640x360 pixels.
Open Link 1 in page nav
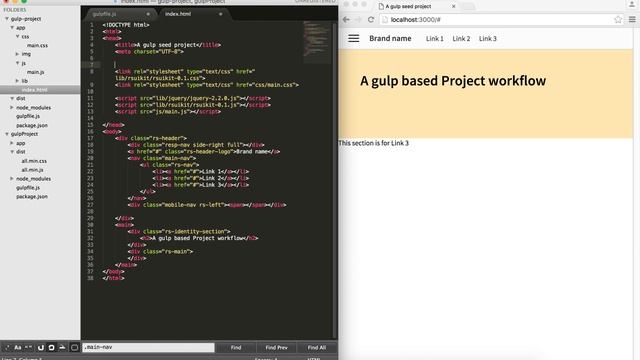pos(435,38)
